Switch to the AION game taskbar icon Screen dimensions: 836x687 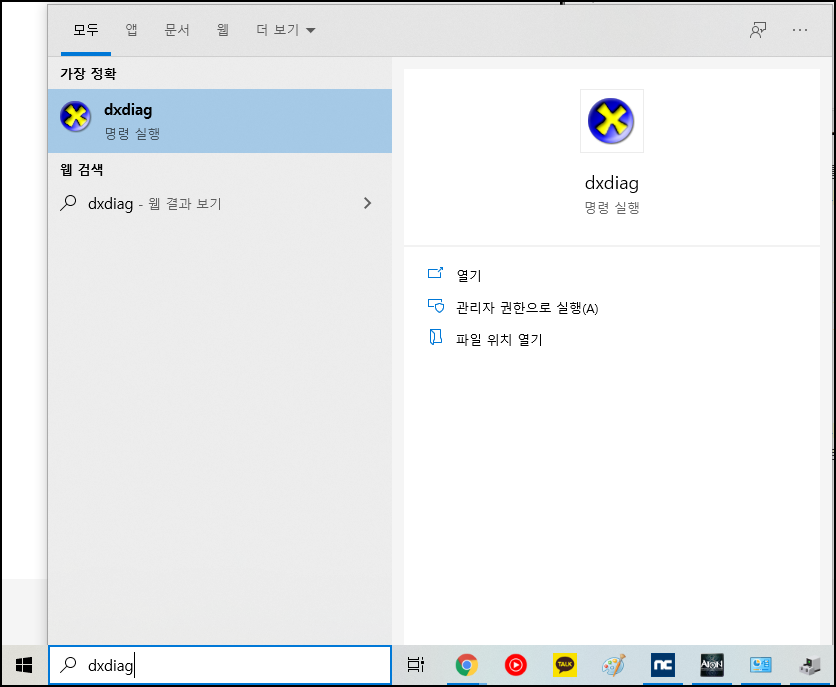712,665
